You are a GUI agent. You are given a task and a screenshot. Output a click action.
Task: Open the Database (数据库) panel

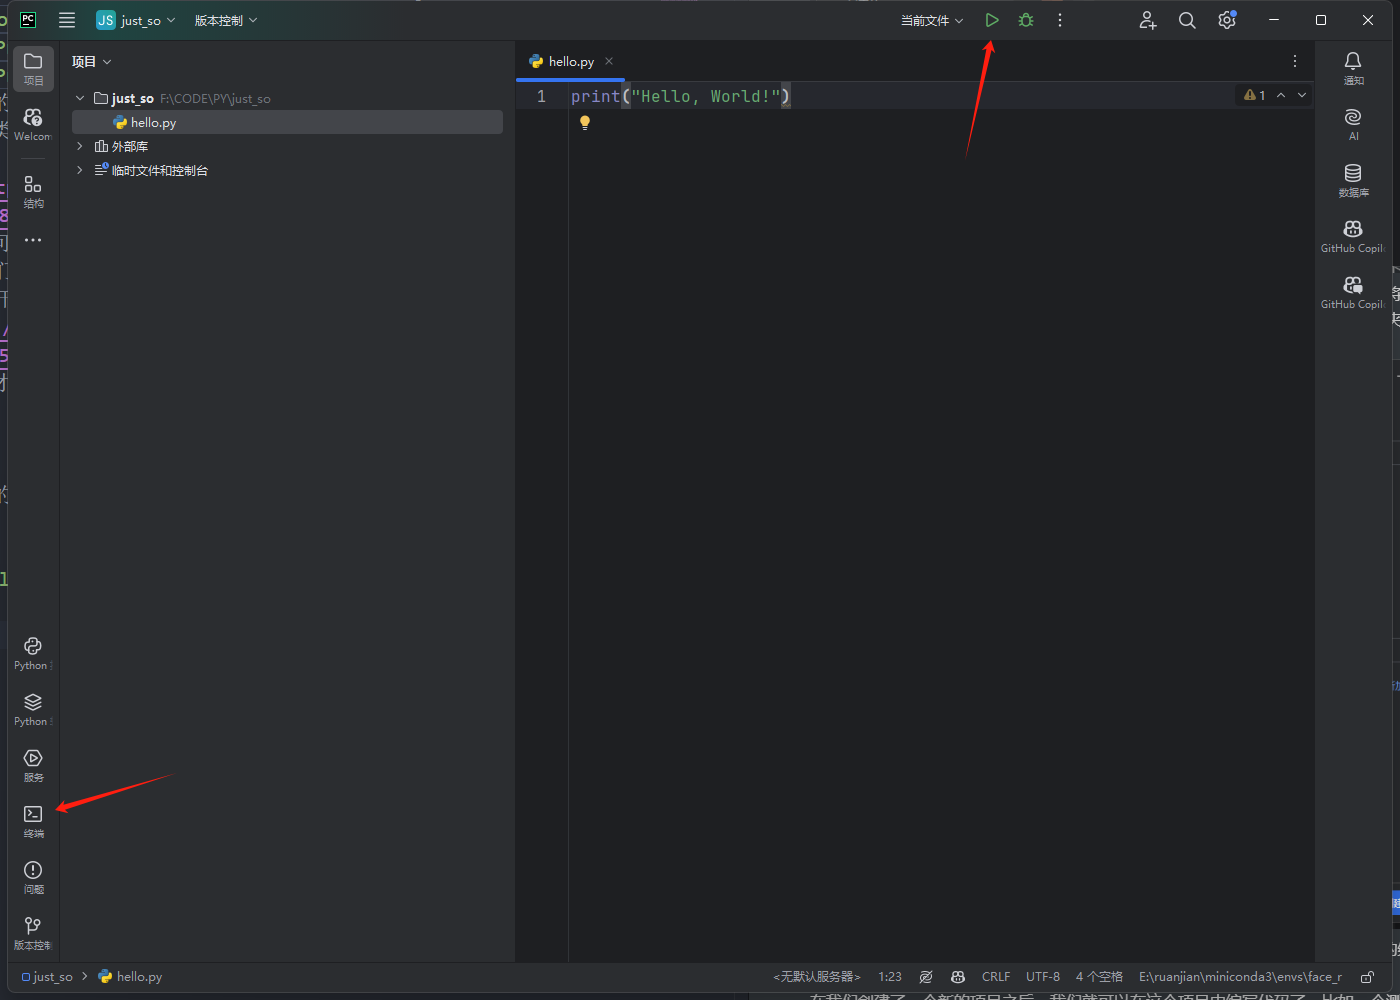[x=1353, y=179]
